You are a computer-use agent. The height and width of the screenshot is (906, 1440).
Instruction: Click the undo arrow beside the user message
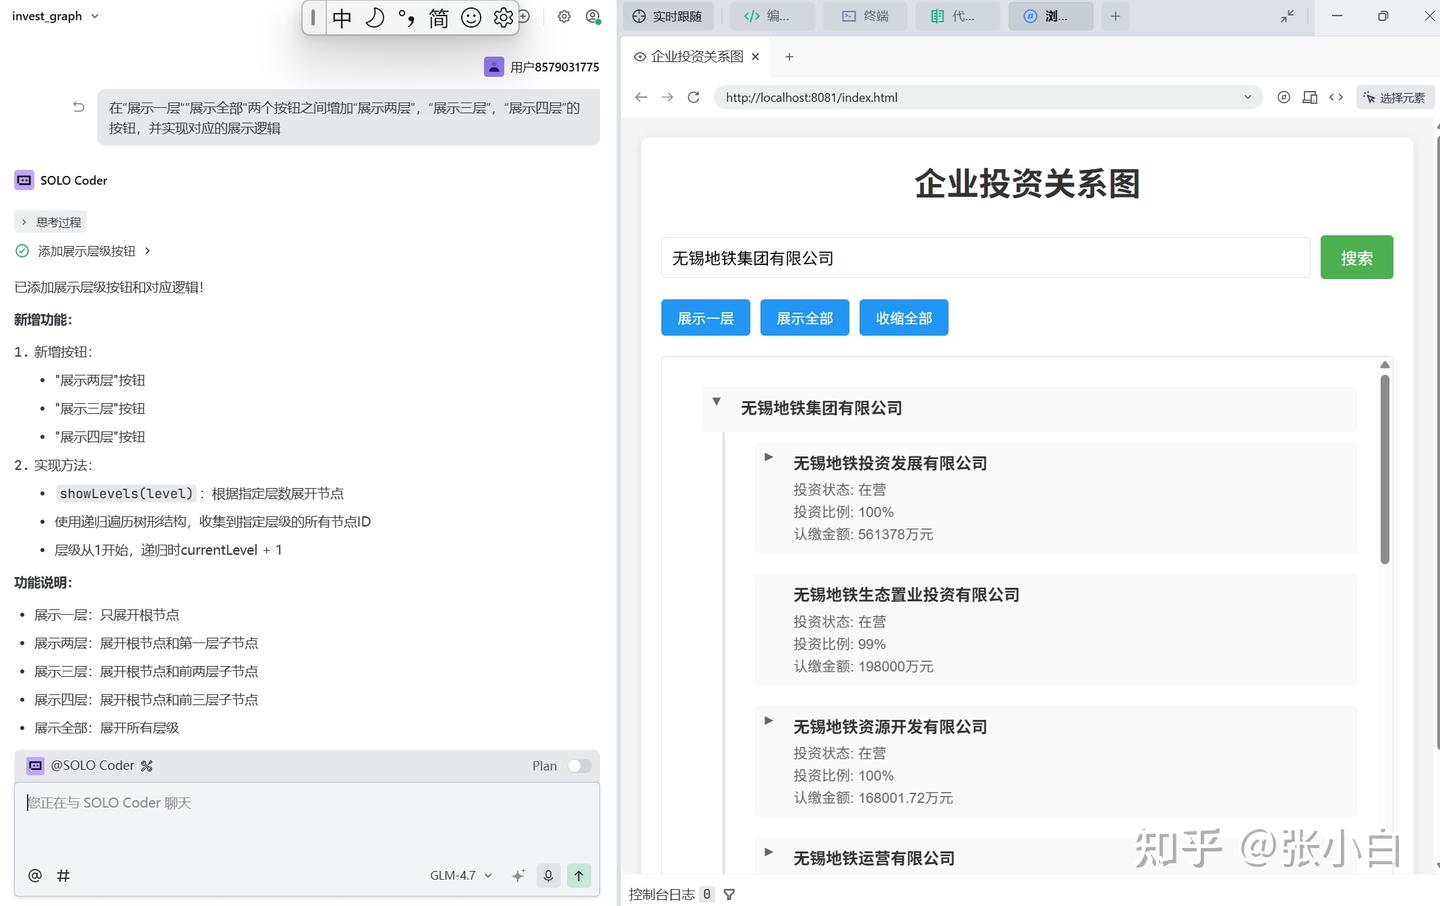point(79,107)
